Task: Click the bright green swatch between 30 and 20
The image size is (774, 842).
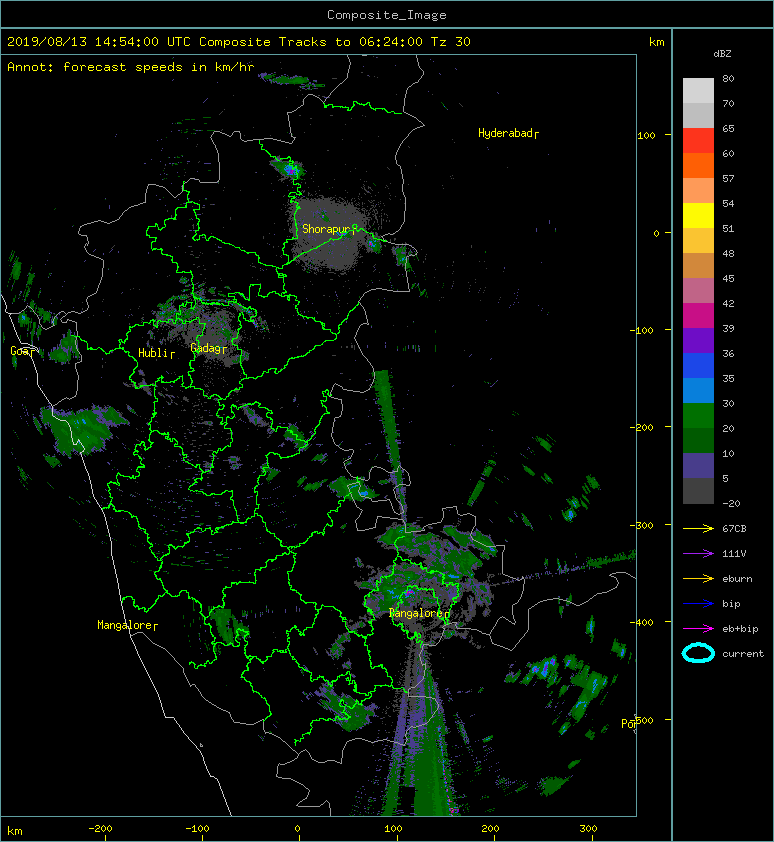Action: (698, 415)
